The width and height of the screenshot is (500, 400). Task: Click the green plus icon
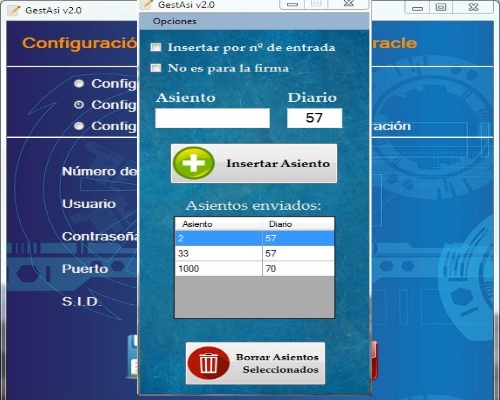[194, 163]
